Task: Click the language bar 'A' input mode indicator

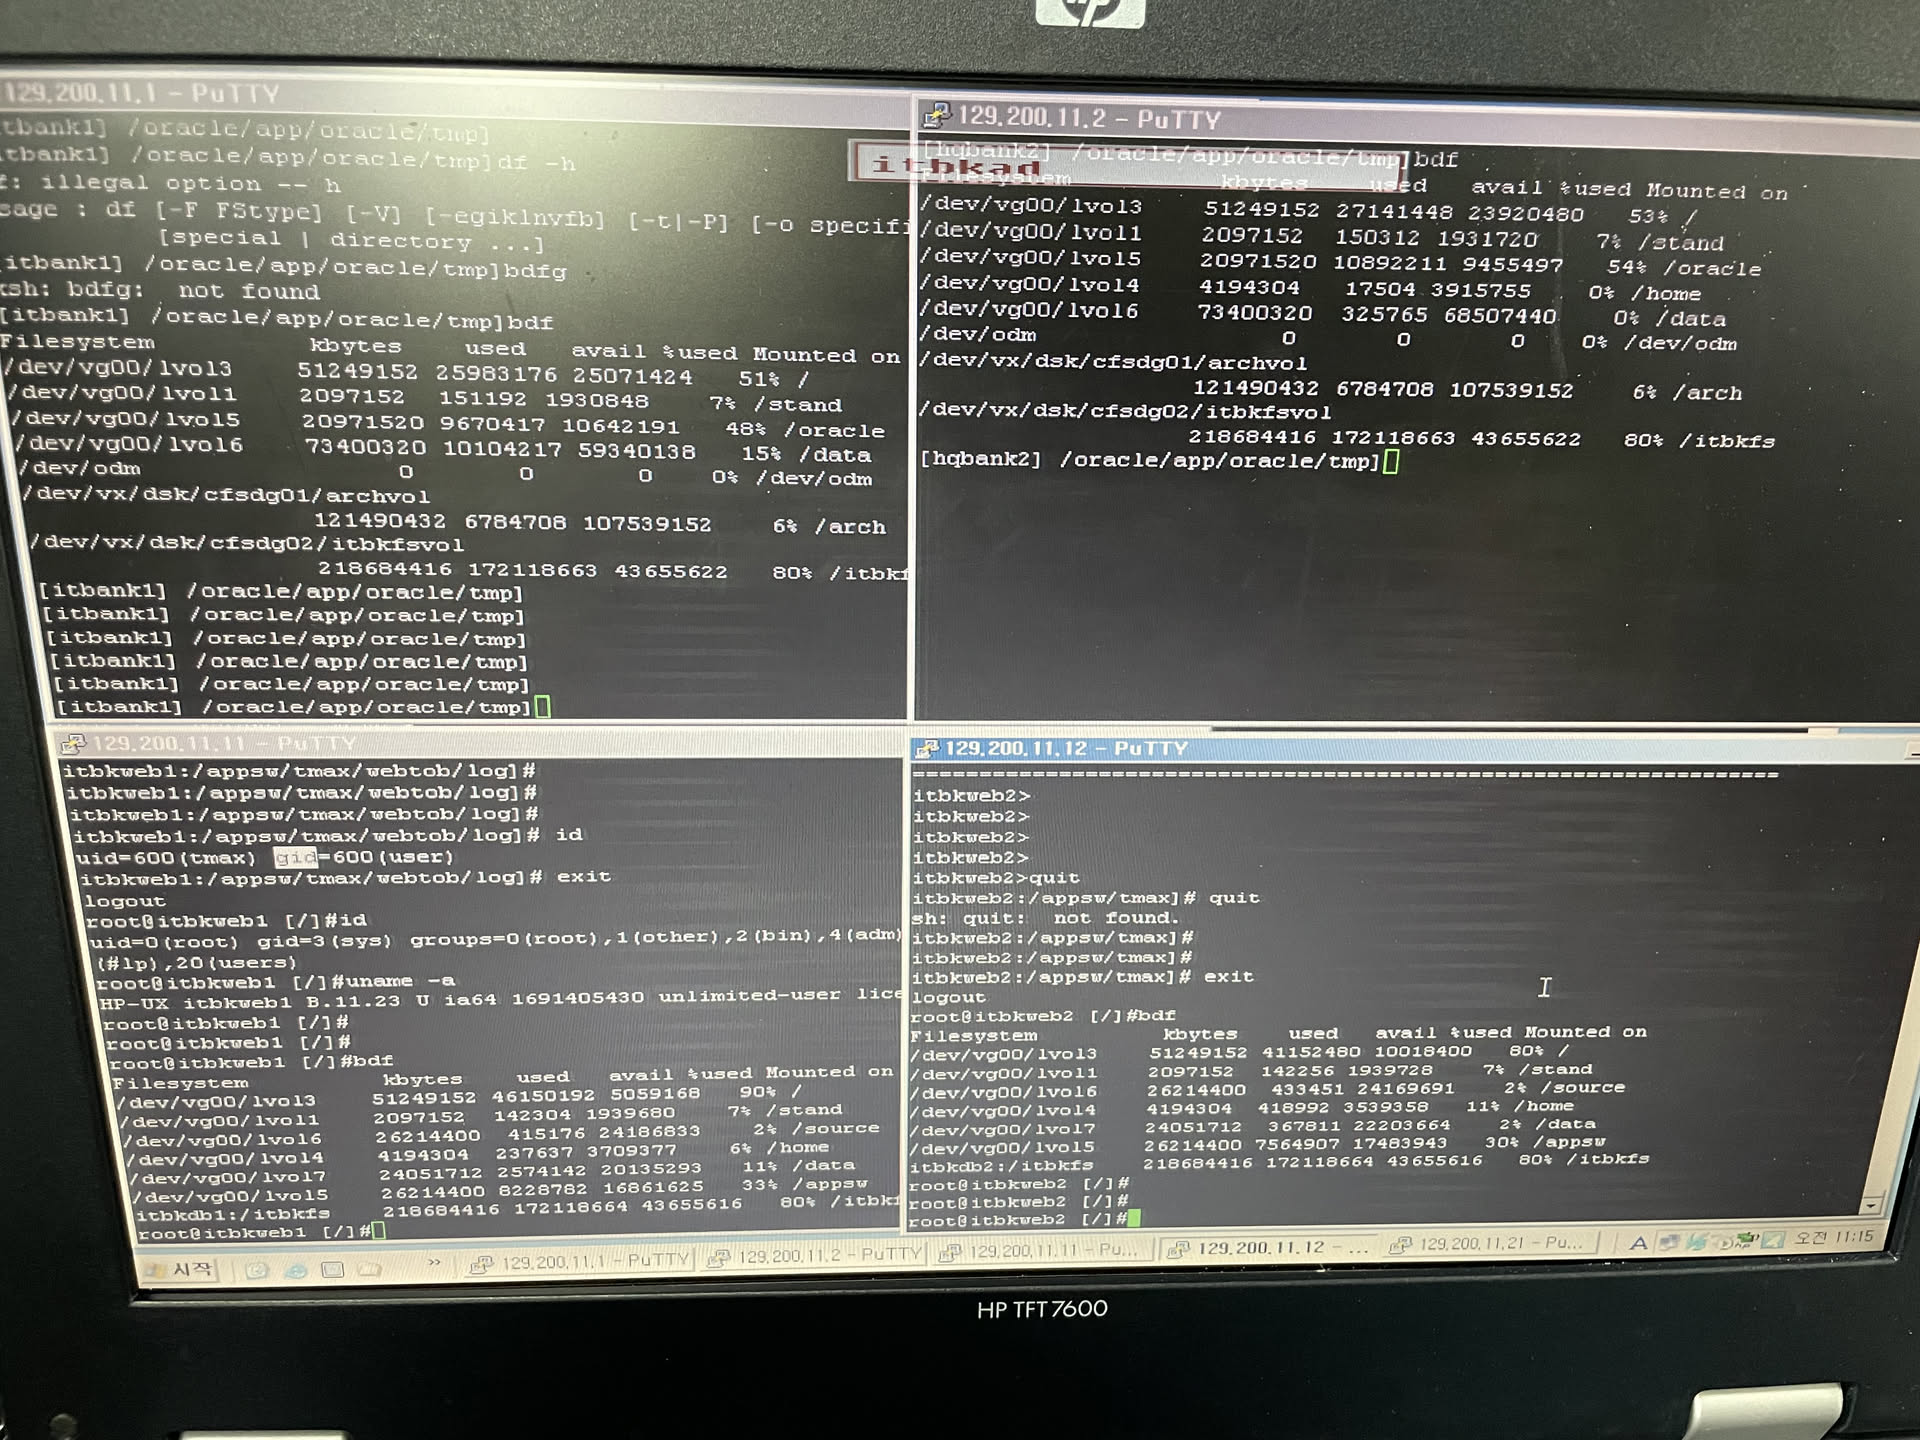Action: (1638, 1243)
